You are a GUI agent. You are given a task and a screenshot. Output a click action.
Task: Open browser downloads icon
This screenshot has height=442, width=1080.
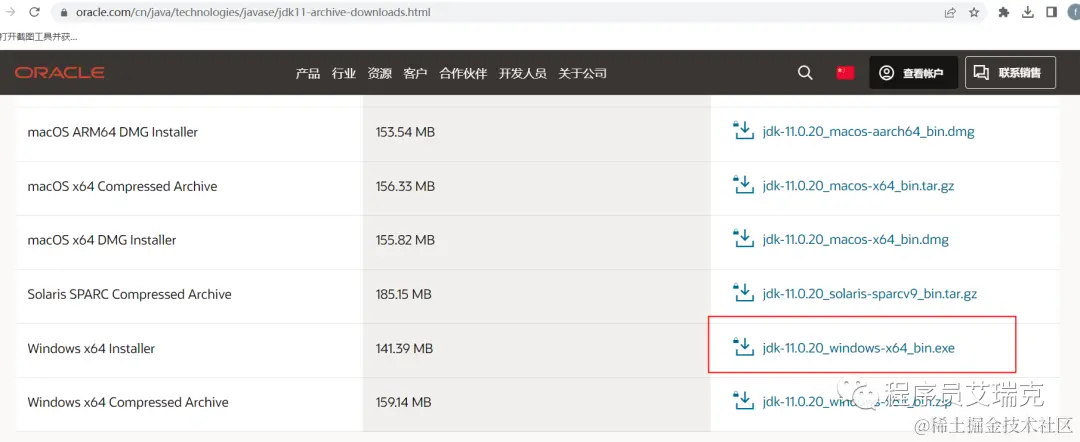click(1028, 12)
